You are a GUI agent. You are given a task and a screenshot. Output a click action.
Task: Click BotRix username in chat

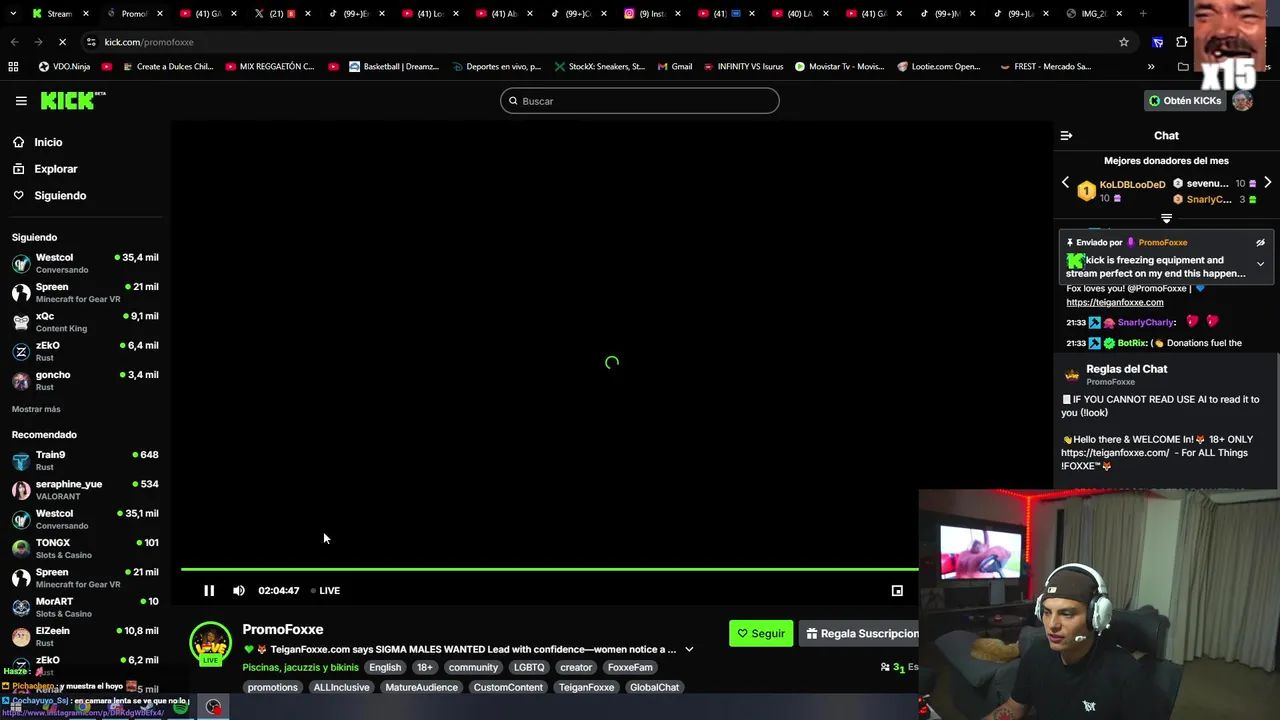click(1132, 343)
